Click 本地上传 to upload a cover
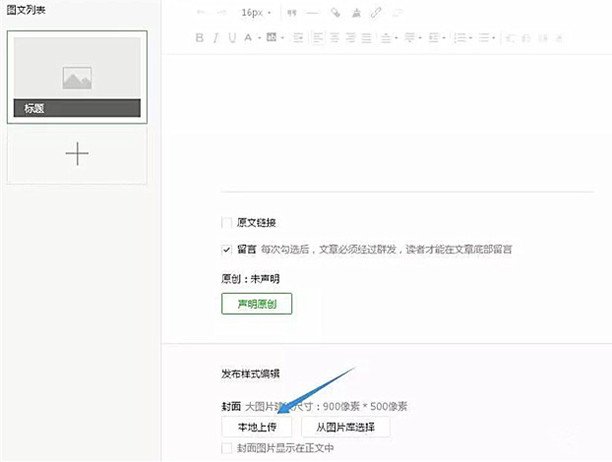This screenshot has width=612, height=462. 256,427
